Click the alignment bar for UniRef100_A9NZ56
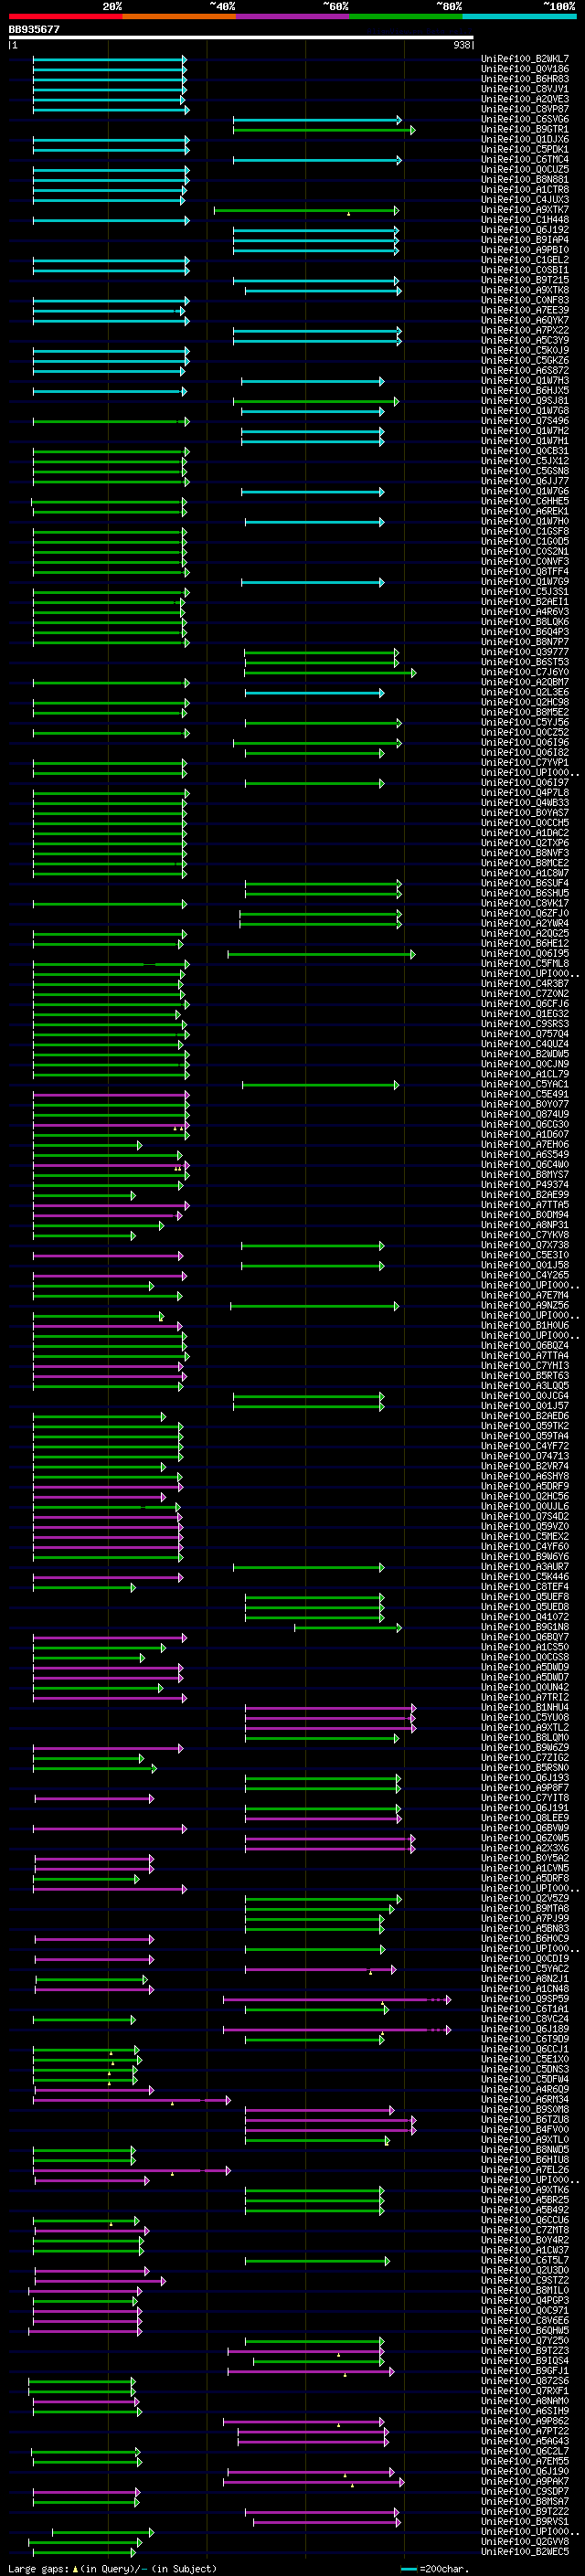This screenshot has height=2576, width=585. tap(315, 1306)
